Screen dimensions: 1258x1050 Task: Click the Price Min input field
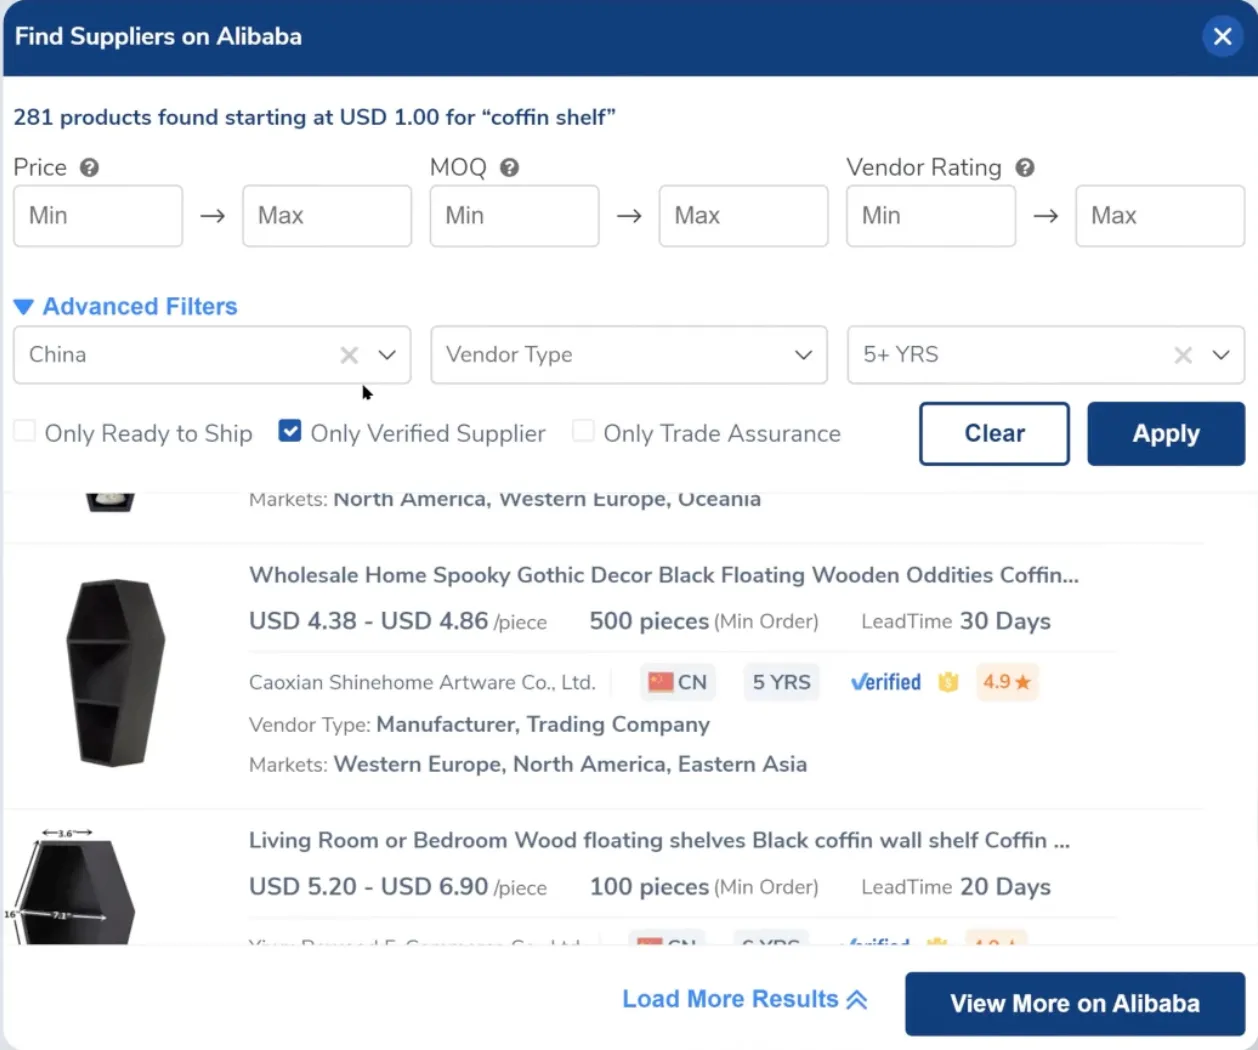tap(98, 216)
